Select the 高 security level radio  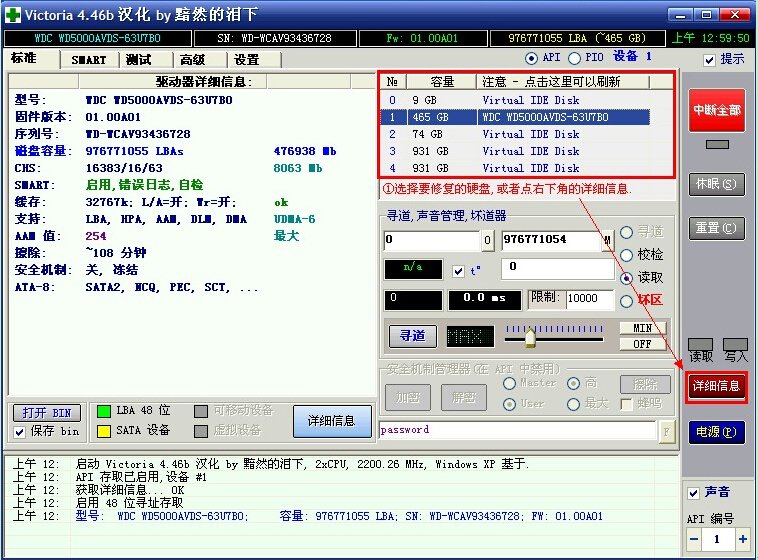point(573,383)
